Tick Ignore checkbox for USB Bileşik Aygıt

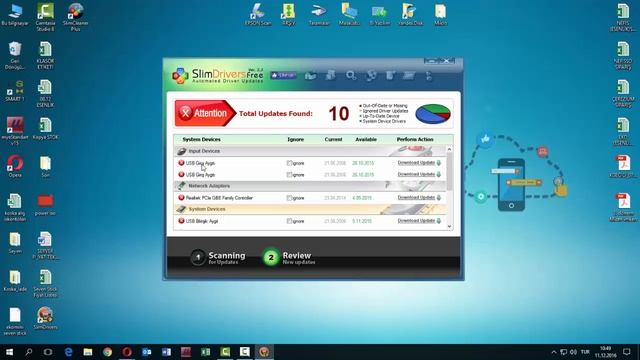tap(289, 221)
